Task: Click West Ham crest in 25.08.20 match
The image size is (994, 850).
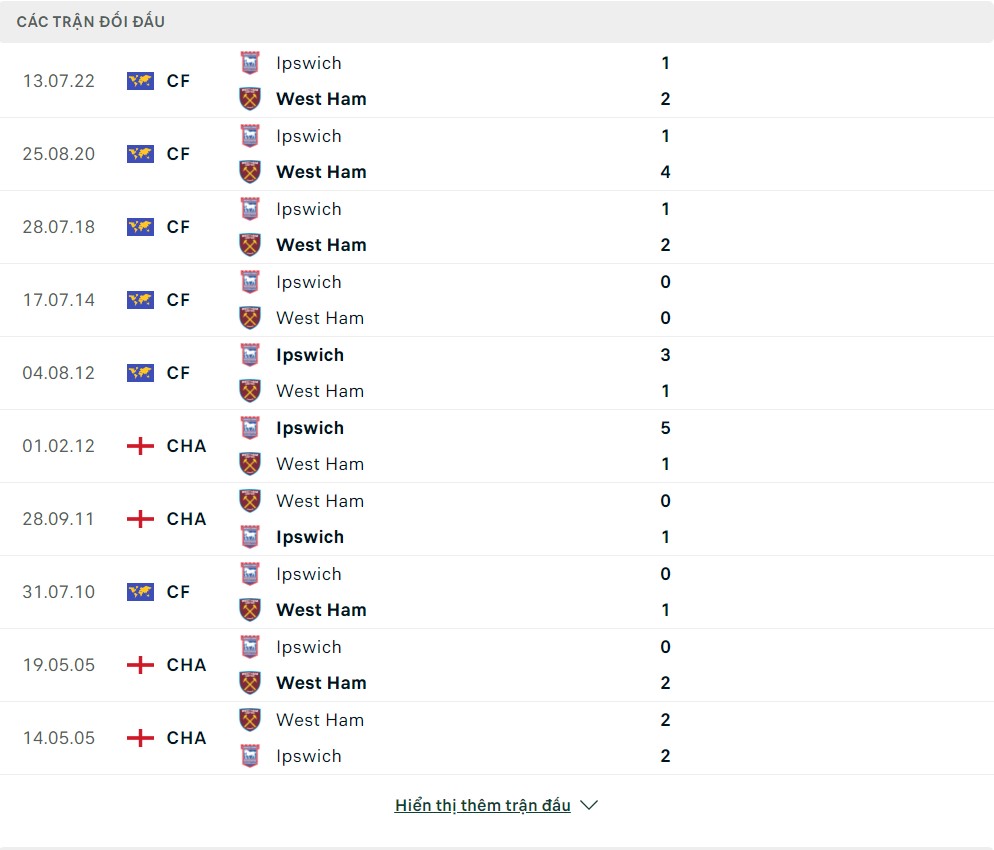Action: click(x=250, y=172)
